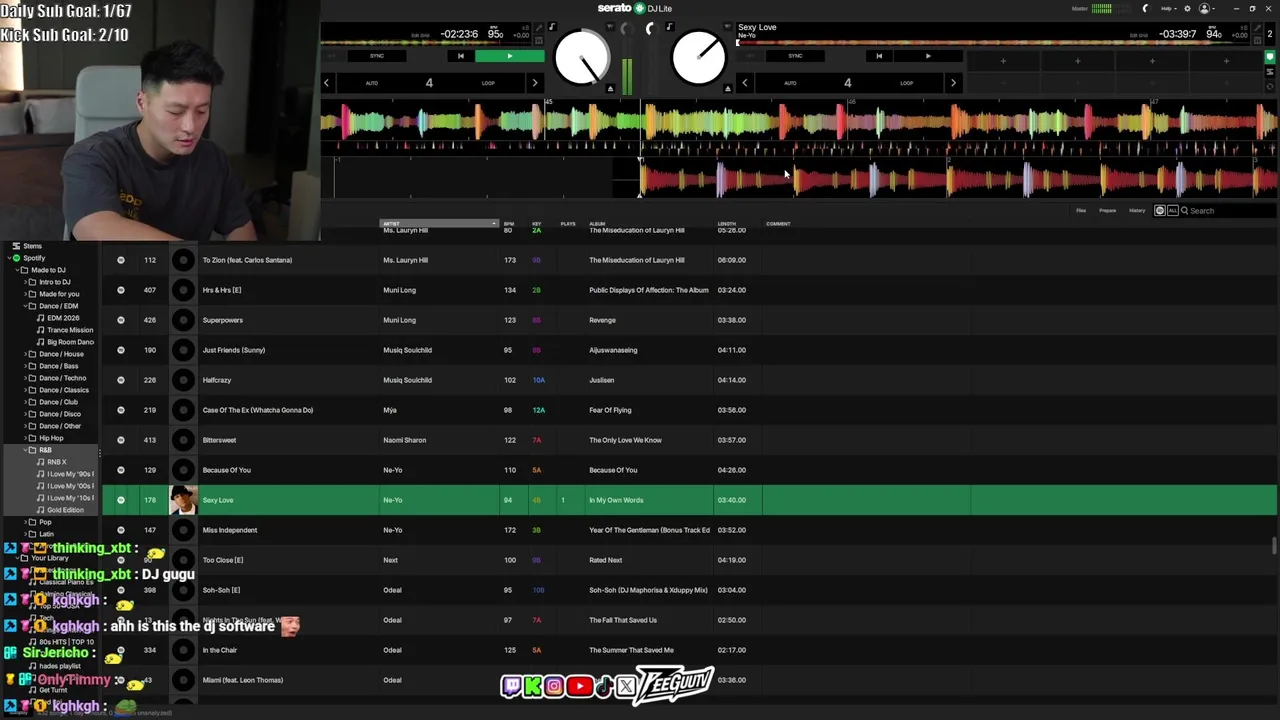Click the library vertical scrollbar thumb

(1274, 545)
